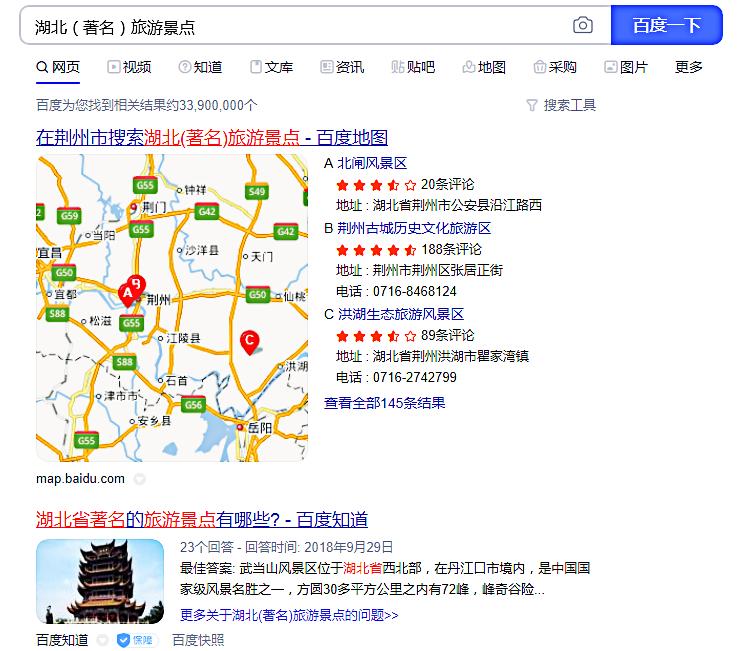
Task: Click address 荆州市荆州区张居正街
Action: click(x=438, y=271)
